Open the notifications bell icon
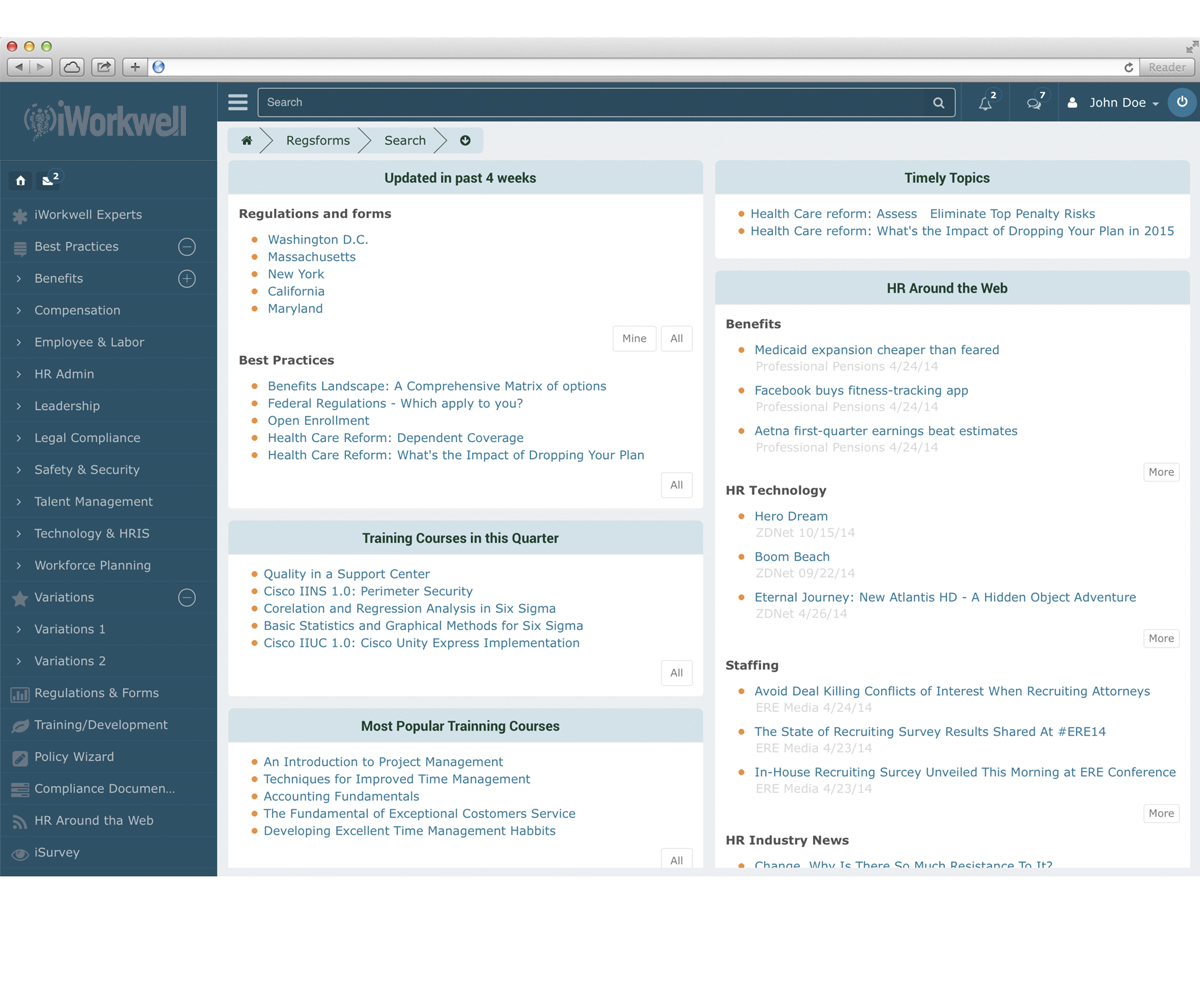1200x1000 pixels. [986, 102]
